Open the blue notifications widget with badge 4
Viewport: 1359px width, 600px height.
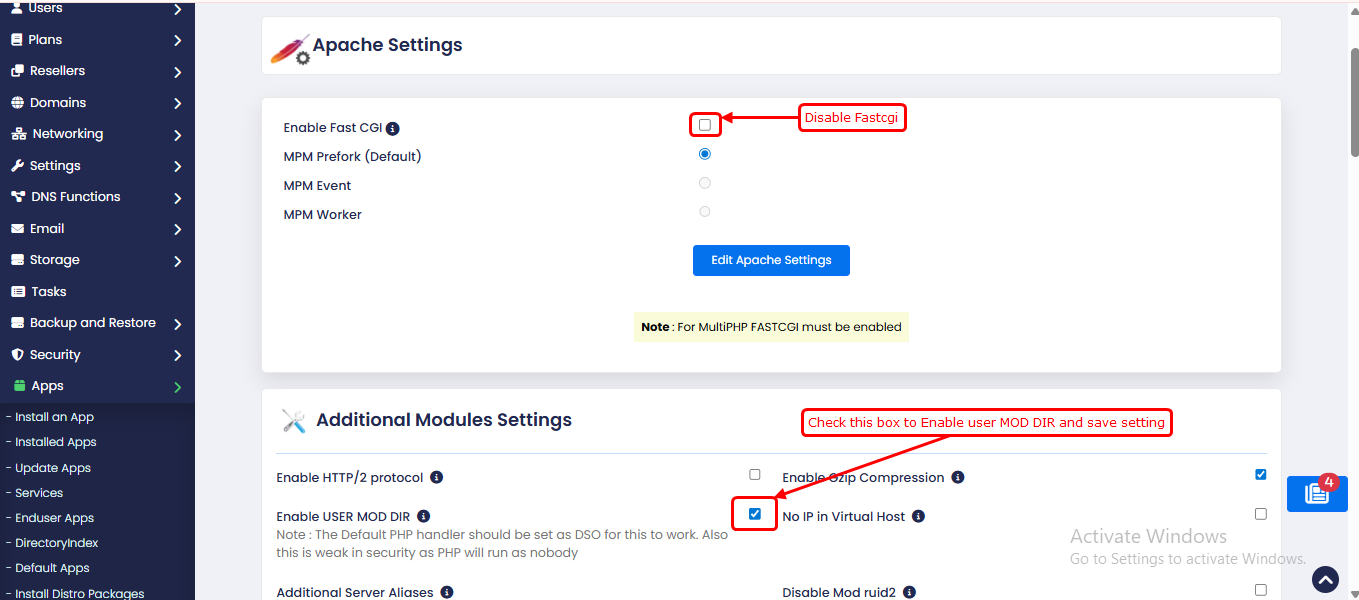(x=1316, y=493)
